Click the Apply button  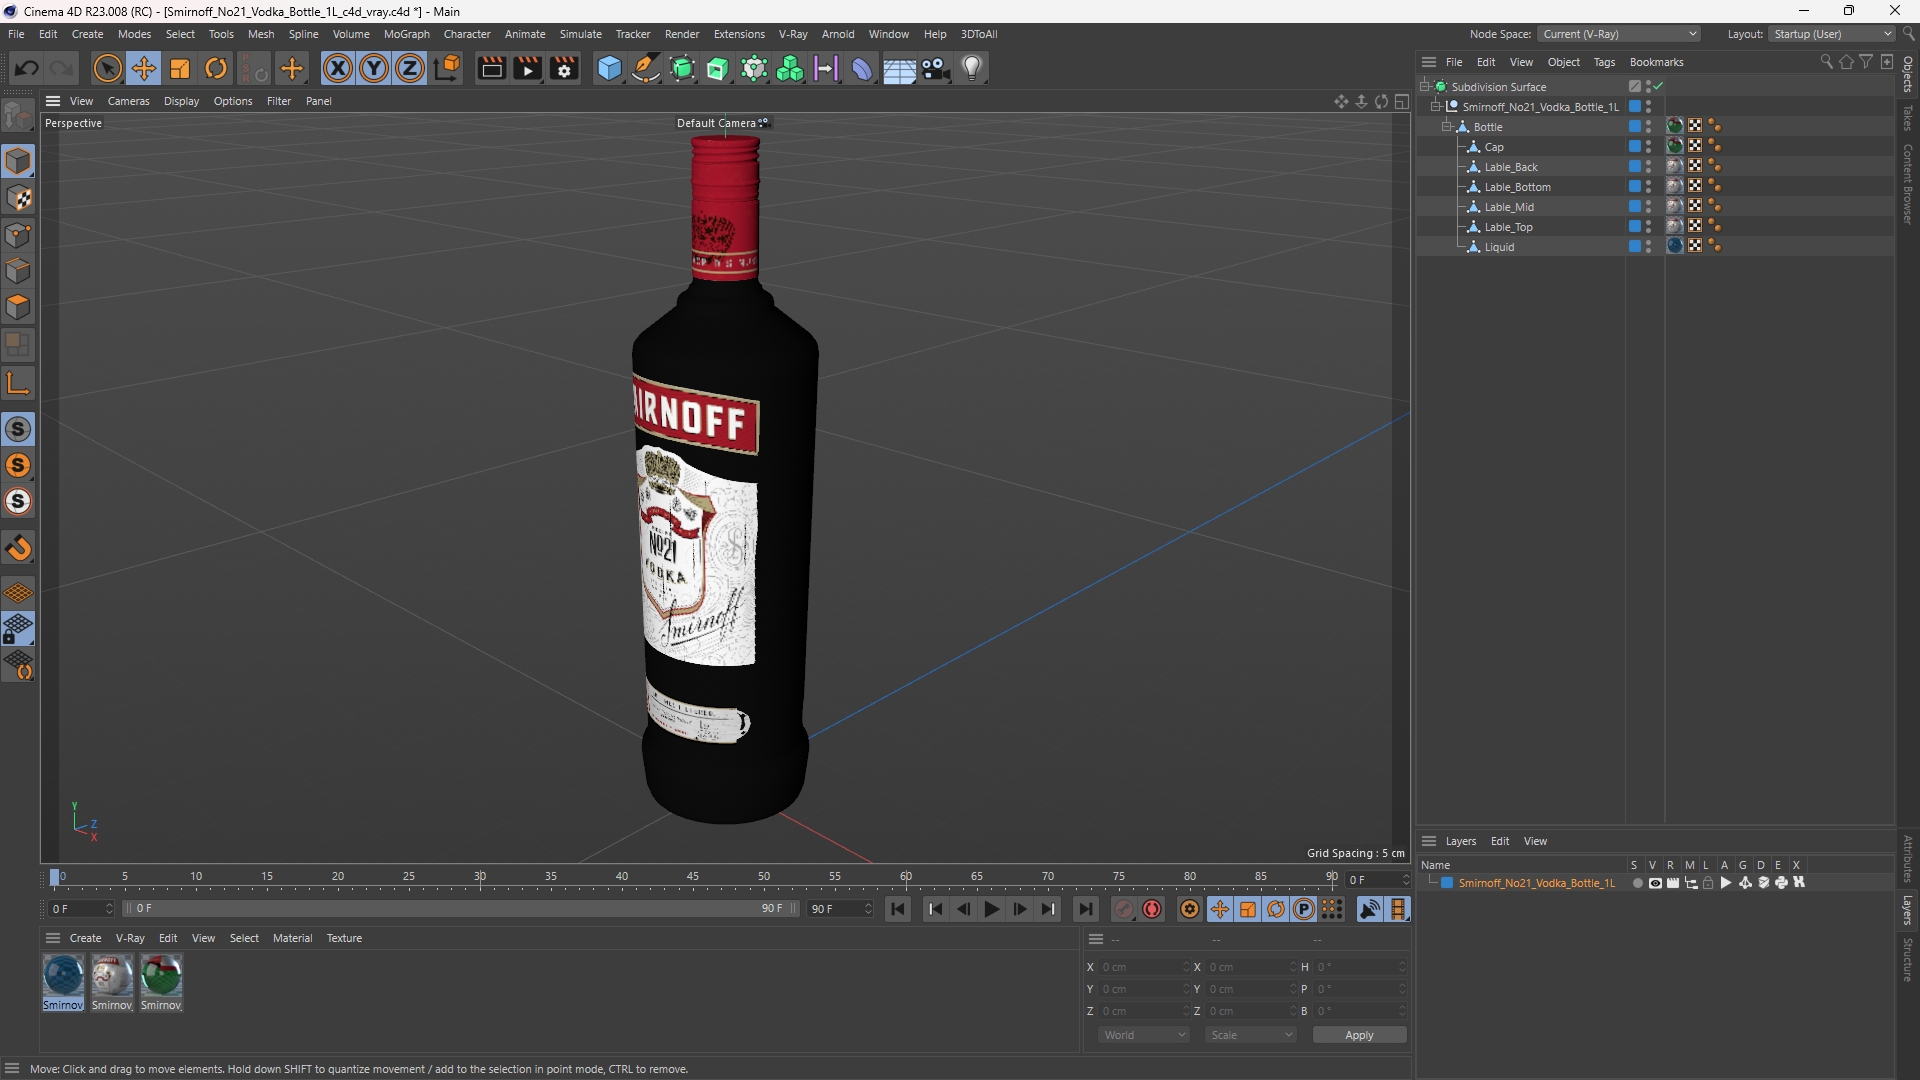click(1359, 1035)
